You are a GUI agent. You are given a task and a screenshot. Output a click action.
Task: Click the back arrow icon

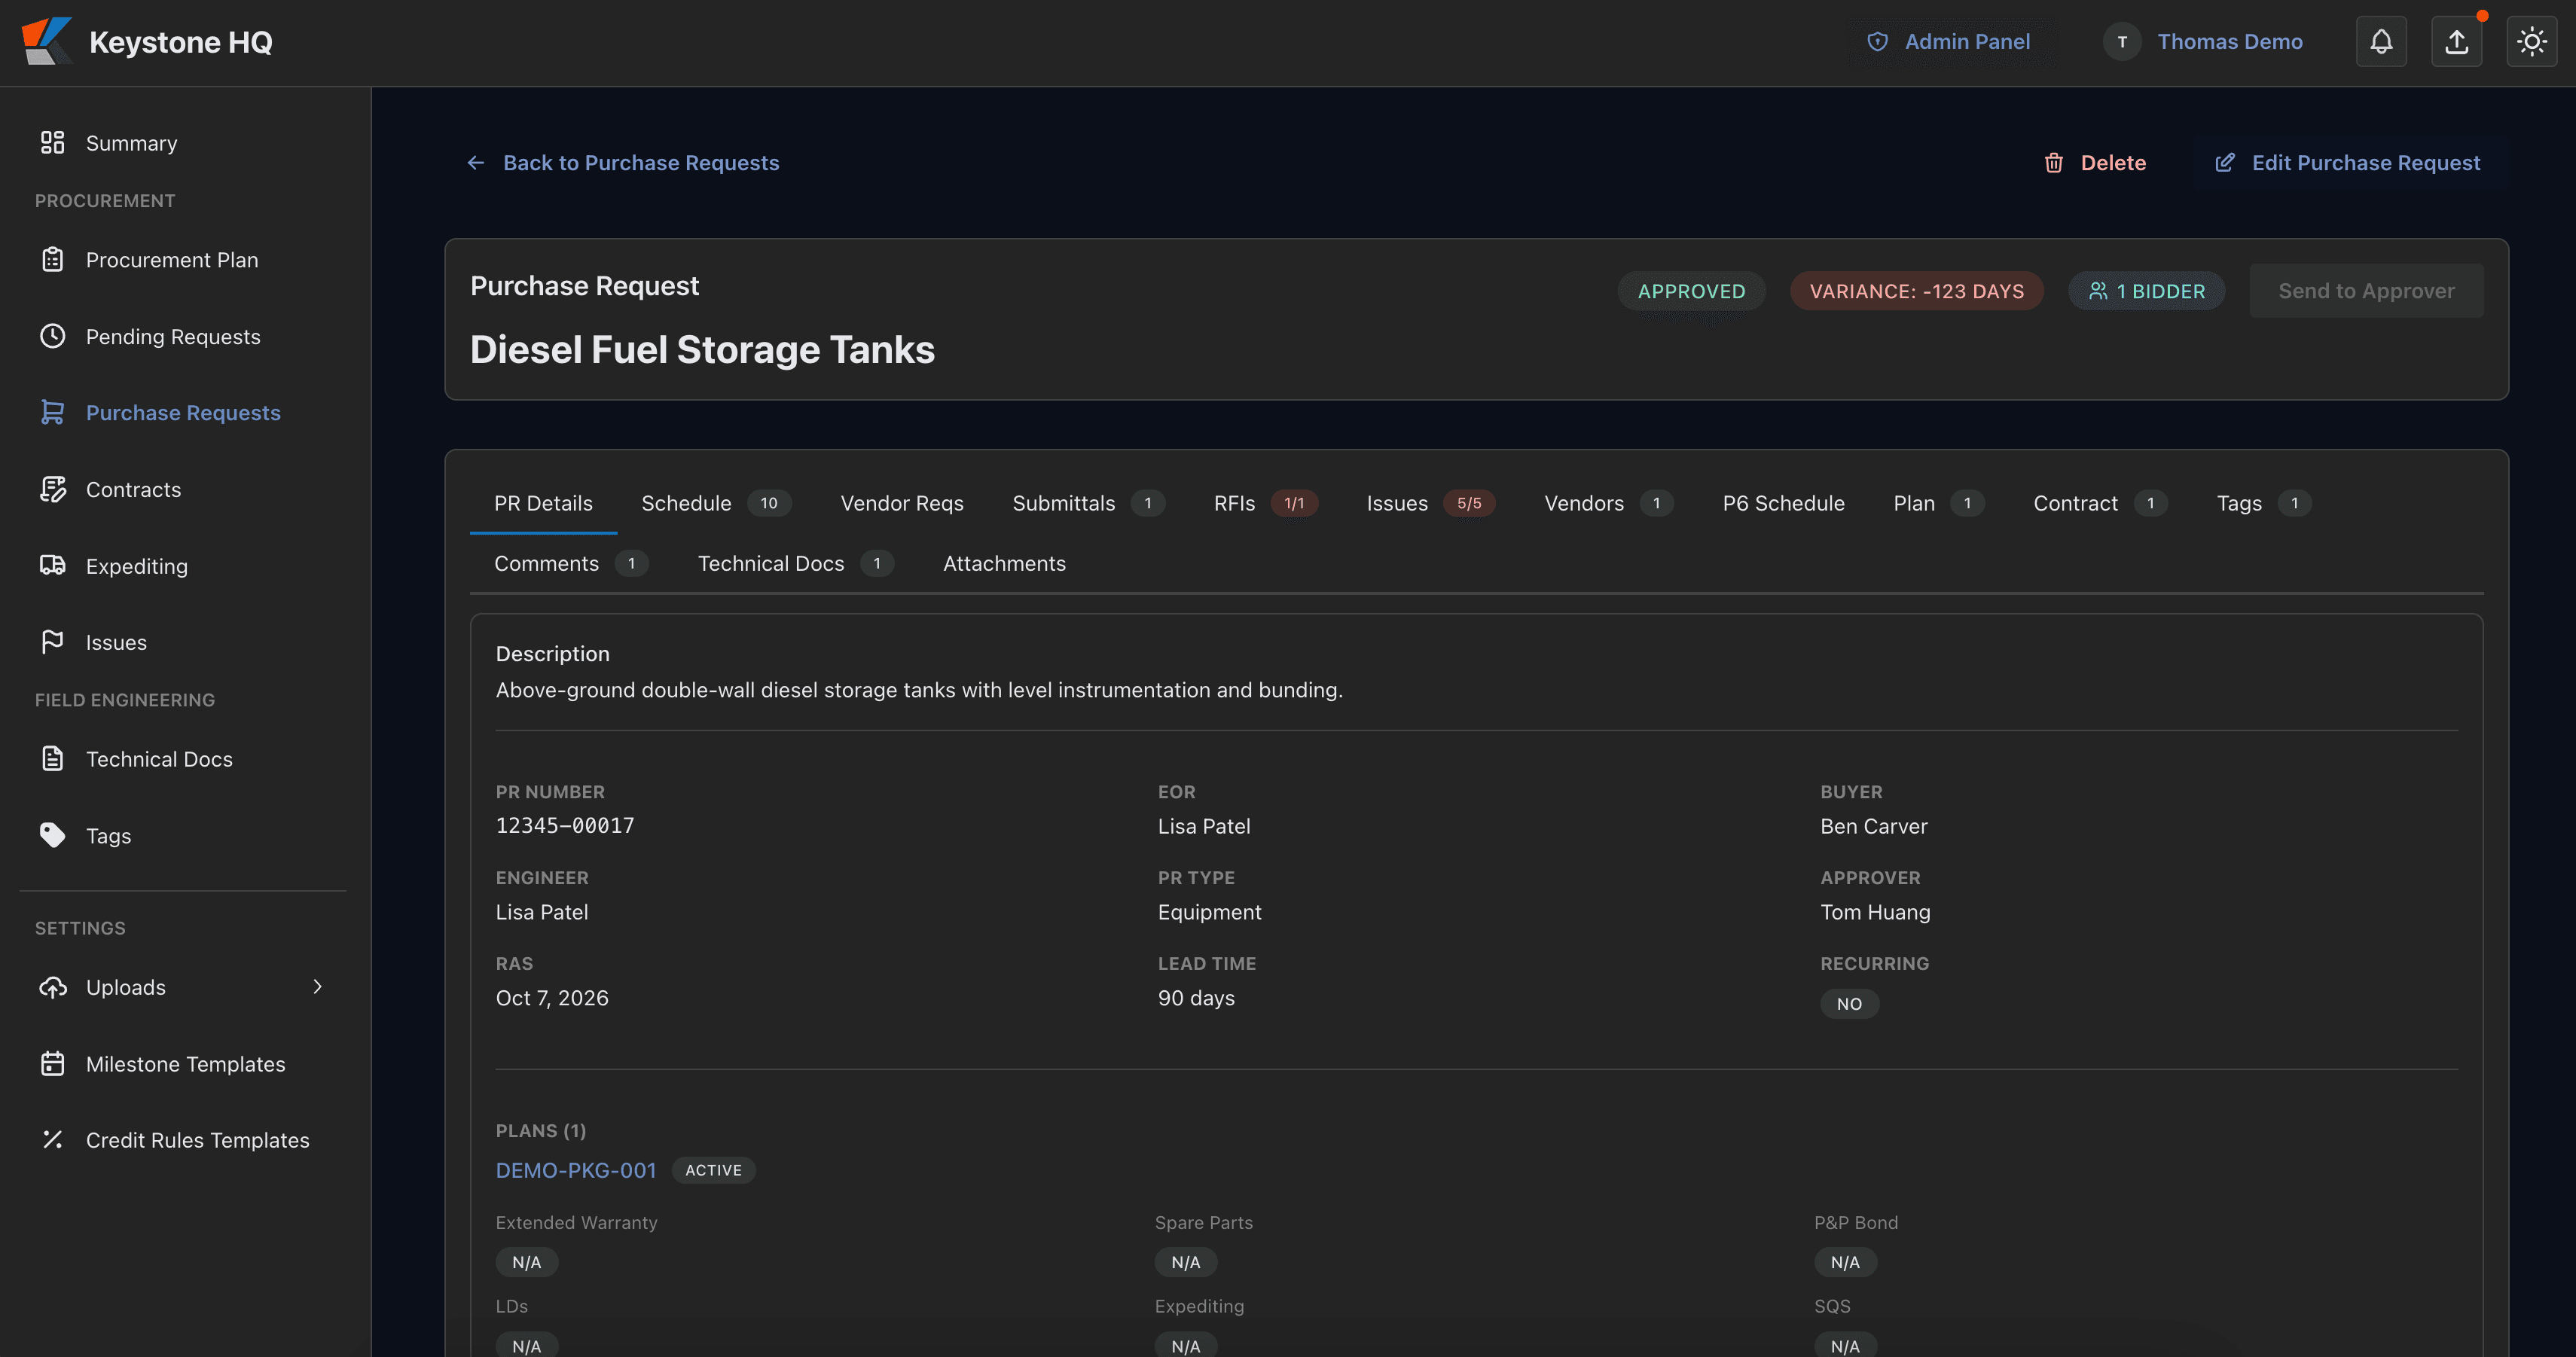(x=476, y=163)
